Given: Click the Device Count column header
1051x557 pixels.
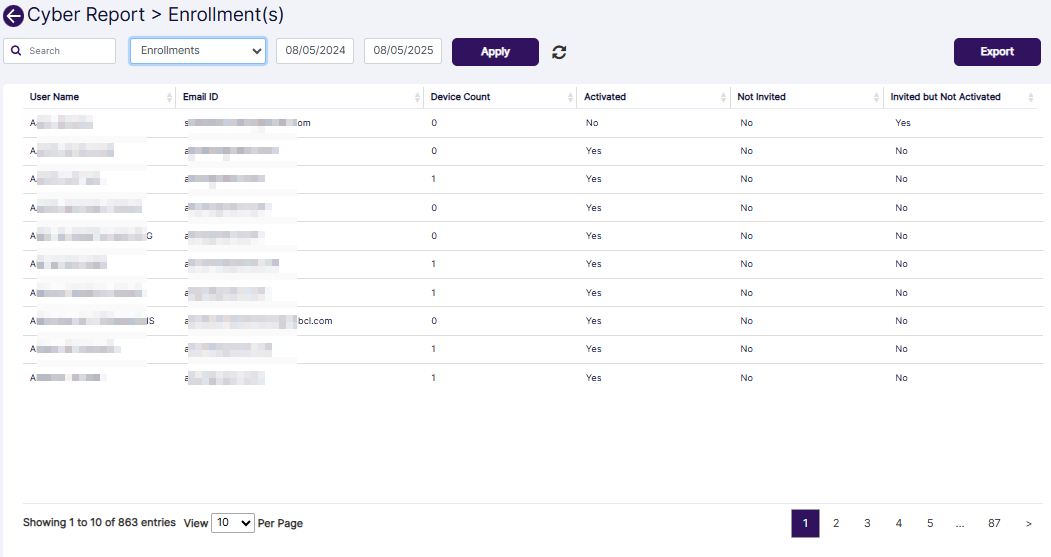Looking at the screenshot, I should (460, 97).
